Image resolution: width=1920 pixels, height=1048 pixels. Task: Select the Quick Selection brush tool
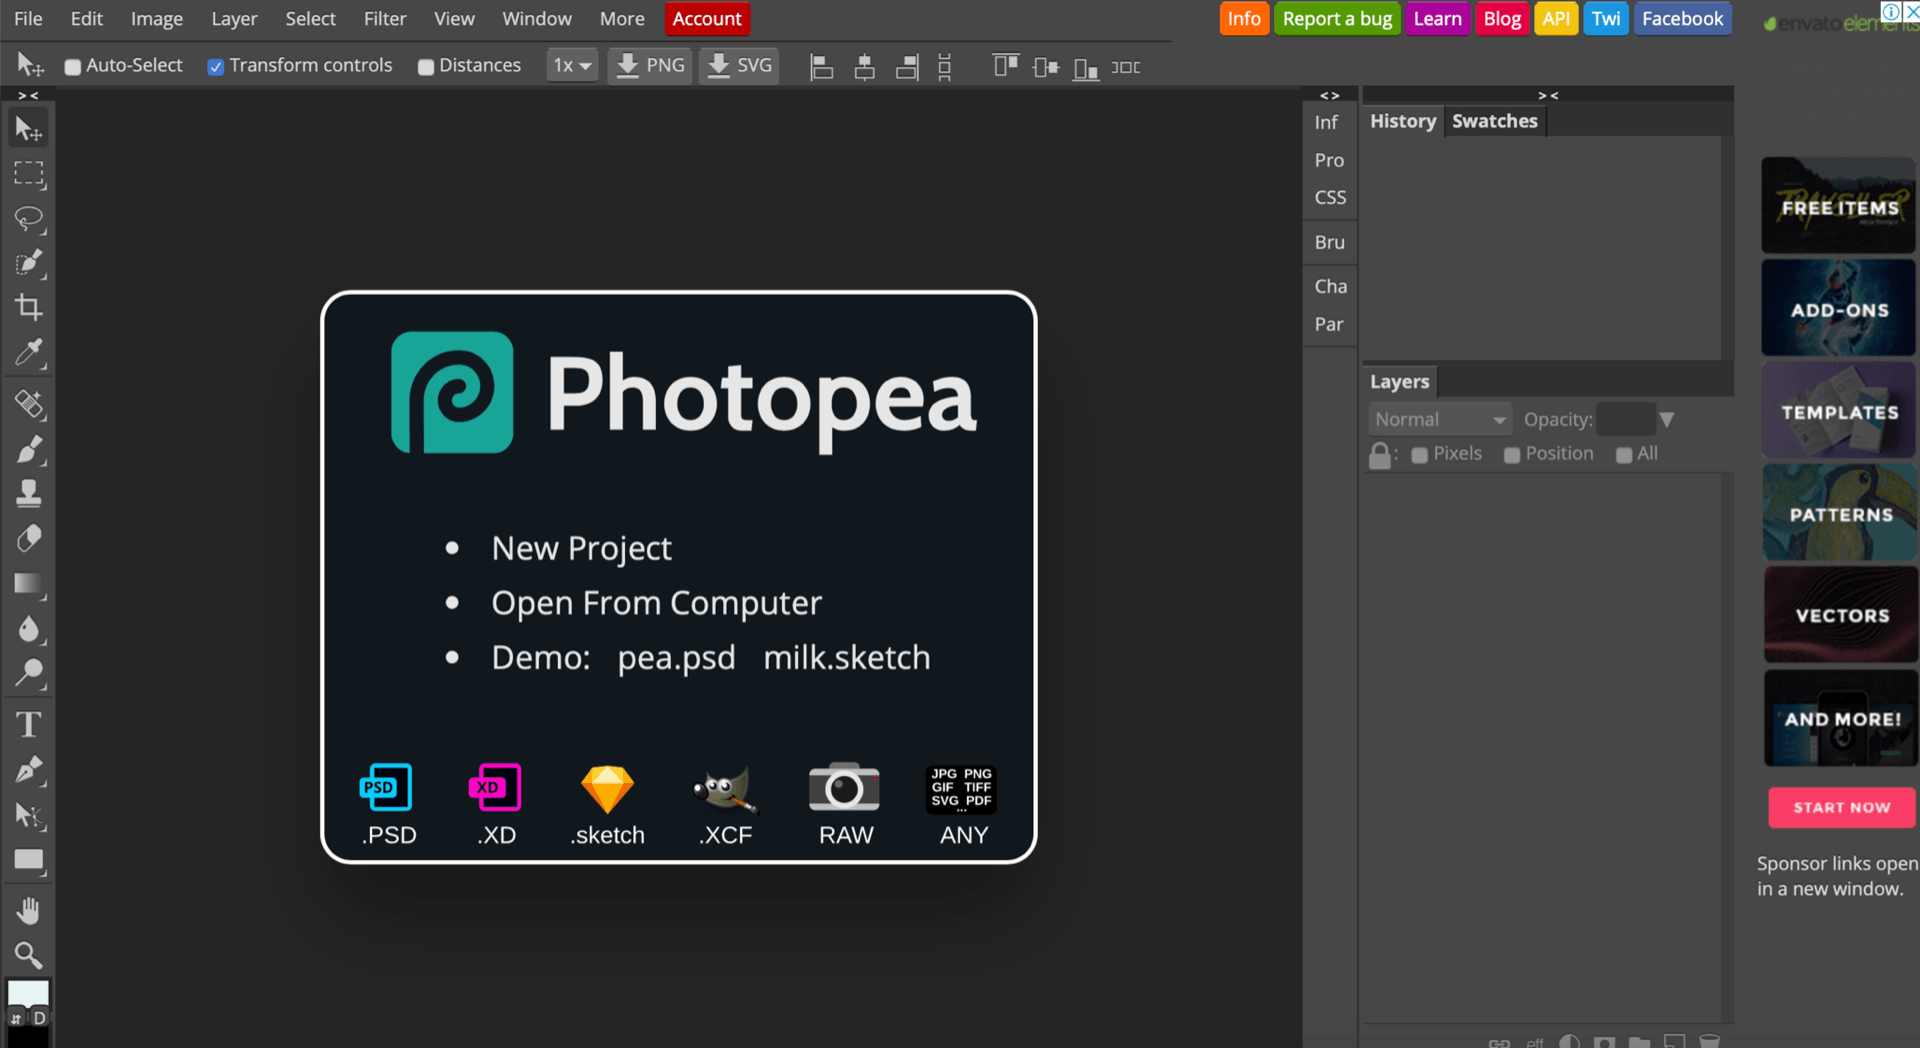[29, 263]
